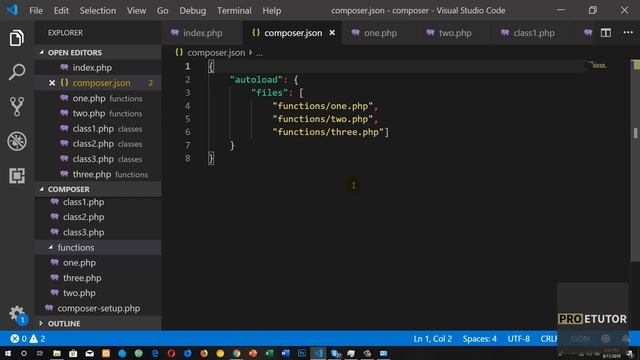Click the breadcrumb ellipsis after composer.json

point(260,53)
